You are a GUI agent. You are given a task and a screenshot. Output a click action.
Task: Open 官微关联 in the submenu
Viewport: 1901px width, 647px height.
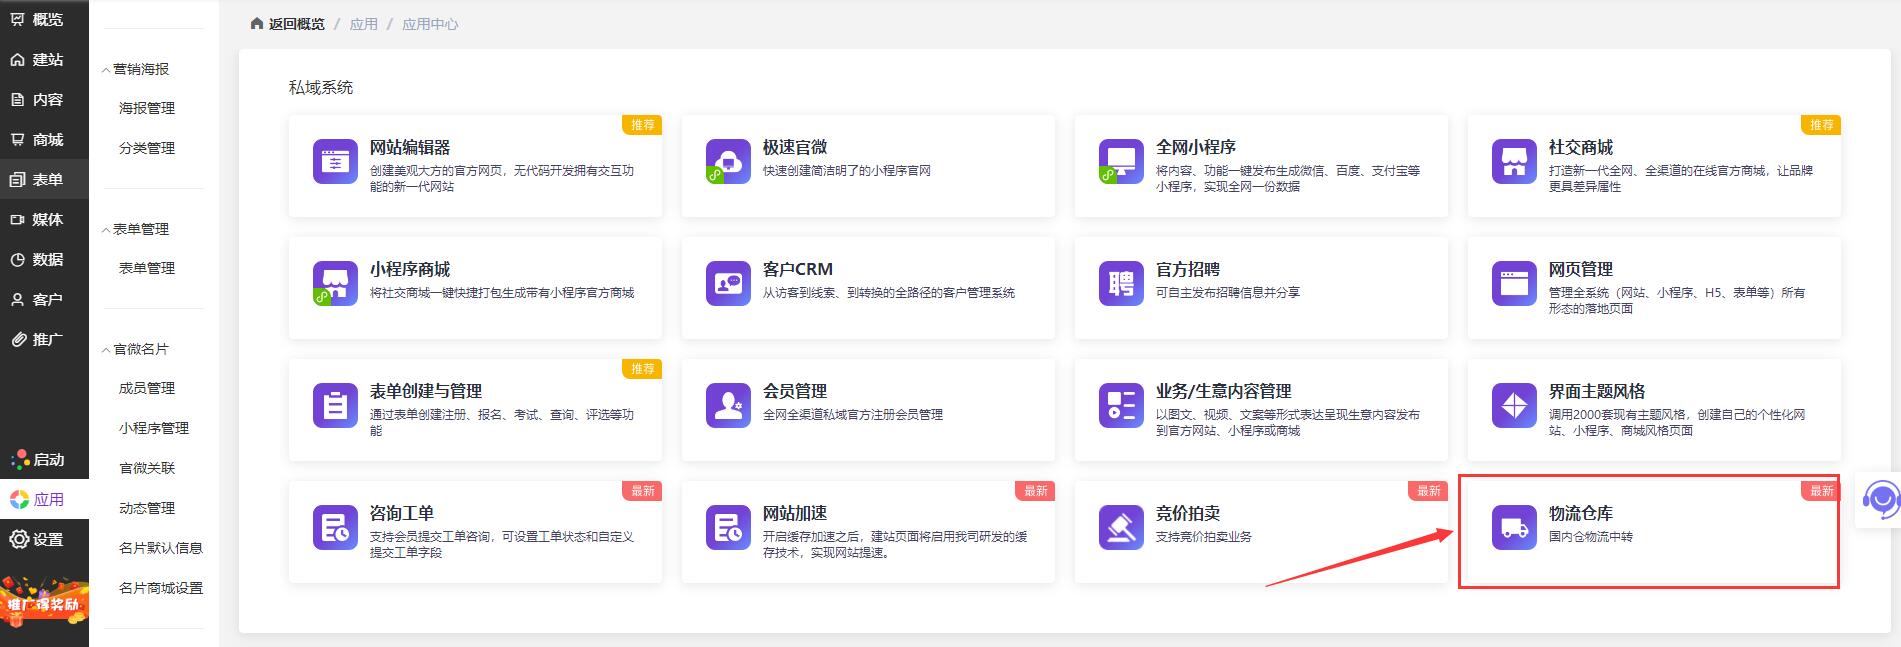(147, 468)
